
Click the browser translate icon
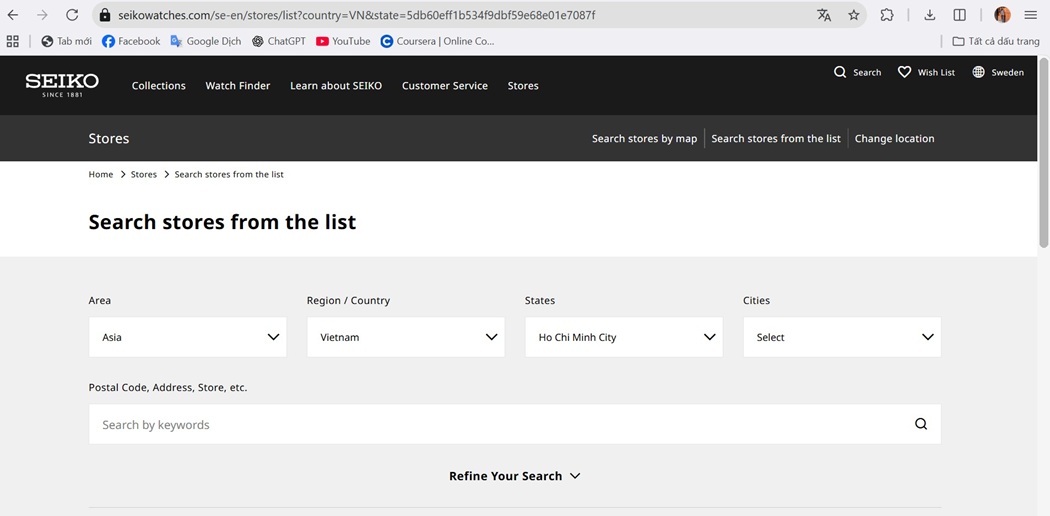[824, 15]
